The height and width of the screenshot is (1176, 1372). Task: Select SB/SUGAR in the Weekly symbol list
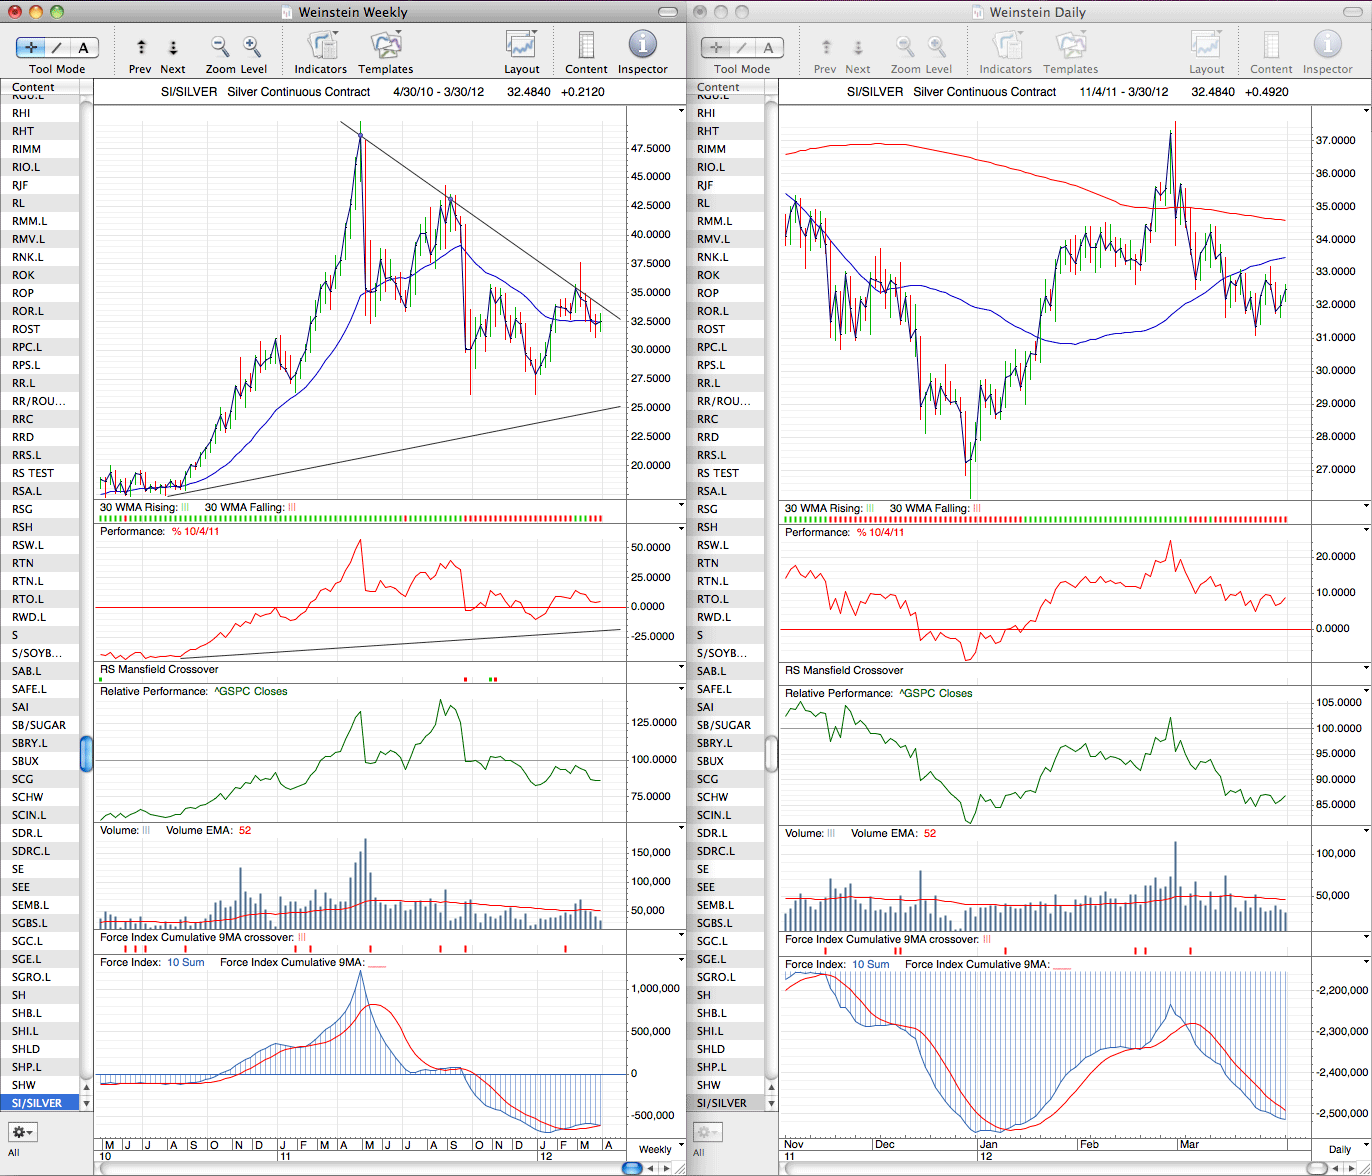pos(40,725)
